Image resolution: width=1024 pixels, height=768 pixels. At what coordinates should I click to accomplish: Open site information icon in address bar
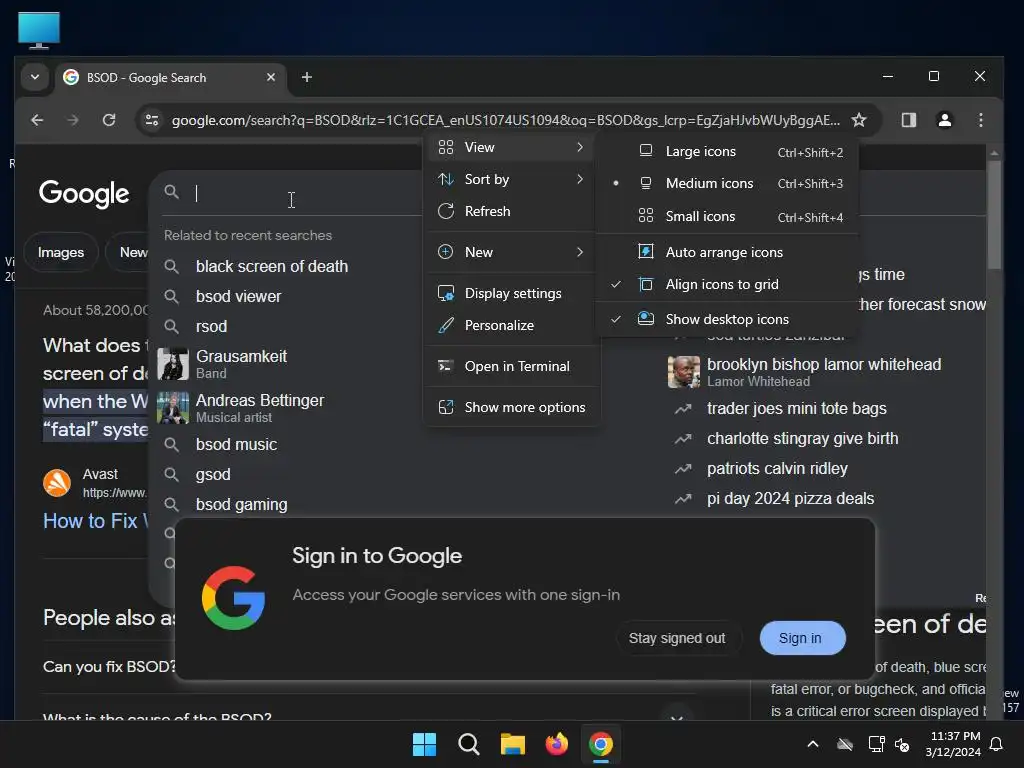[x=152, y=120]
